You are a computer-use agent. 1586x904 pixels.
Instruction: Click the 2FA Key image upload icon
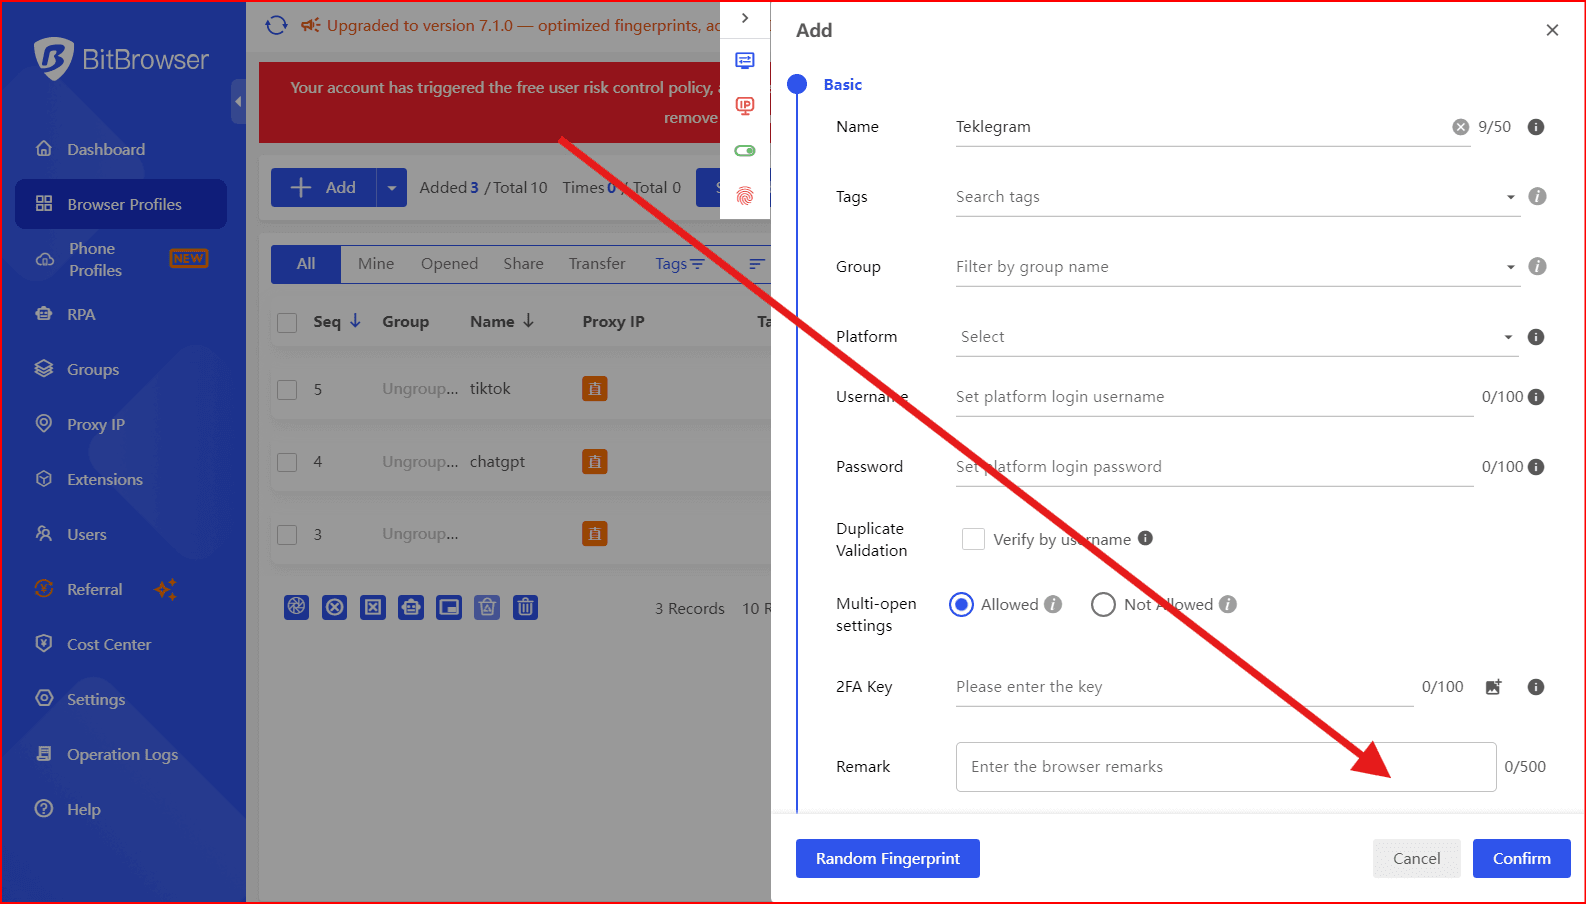[1493, 687]
